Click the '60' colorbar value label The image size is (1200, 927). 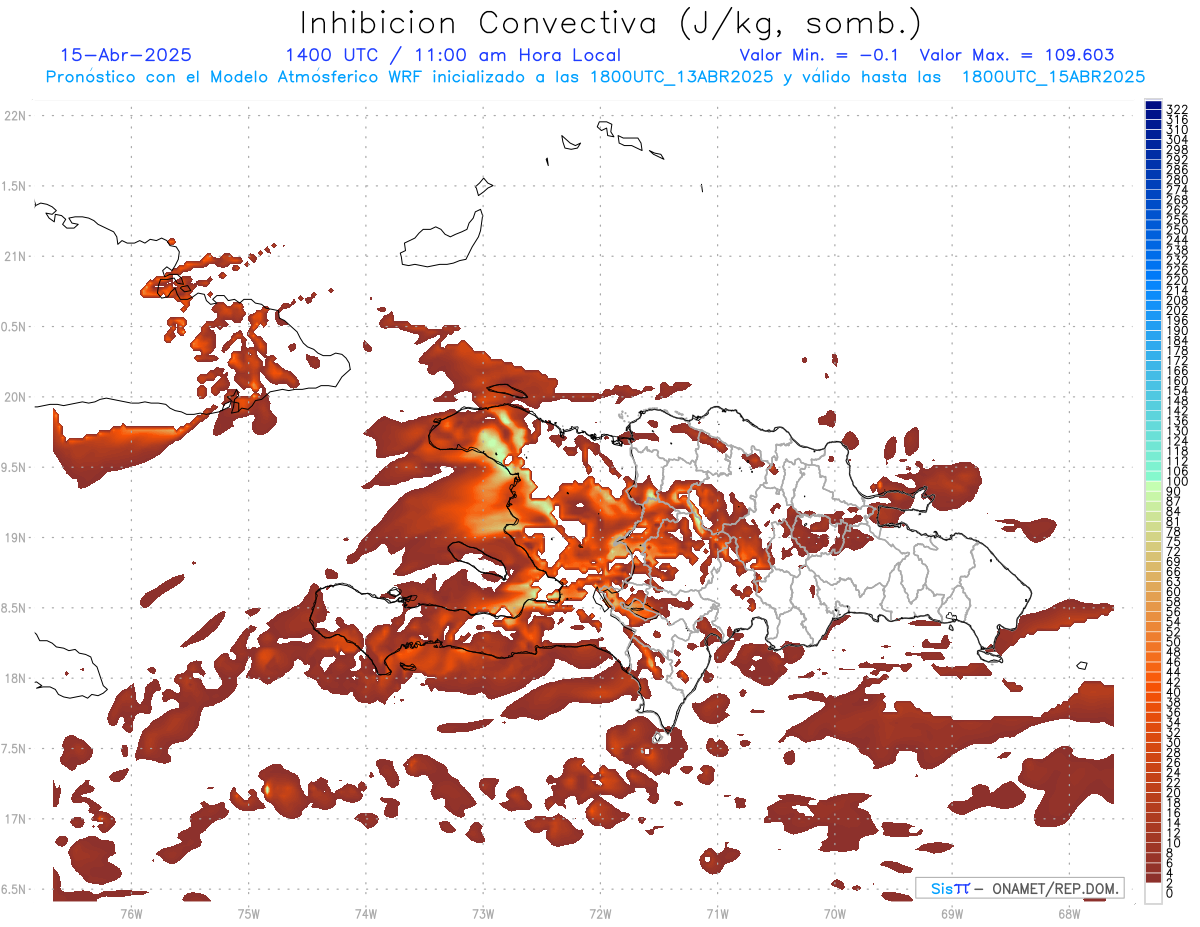pyautogui.click(x=1174, y=592)
